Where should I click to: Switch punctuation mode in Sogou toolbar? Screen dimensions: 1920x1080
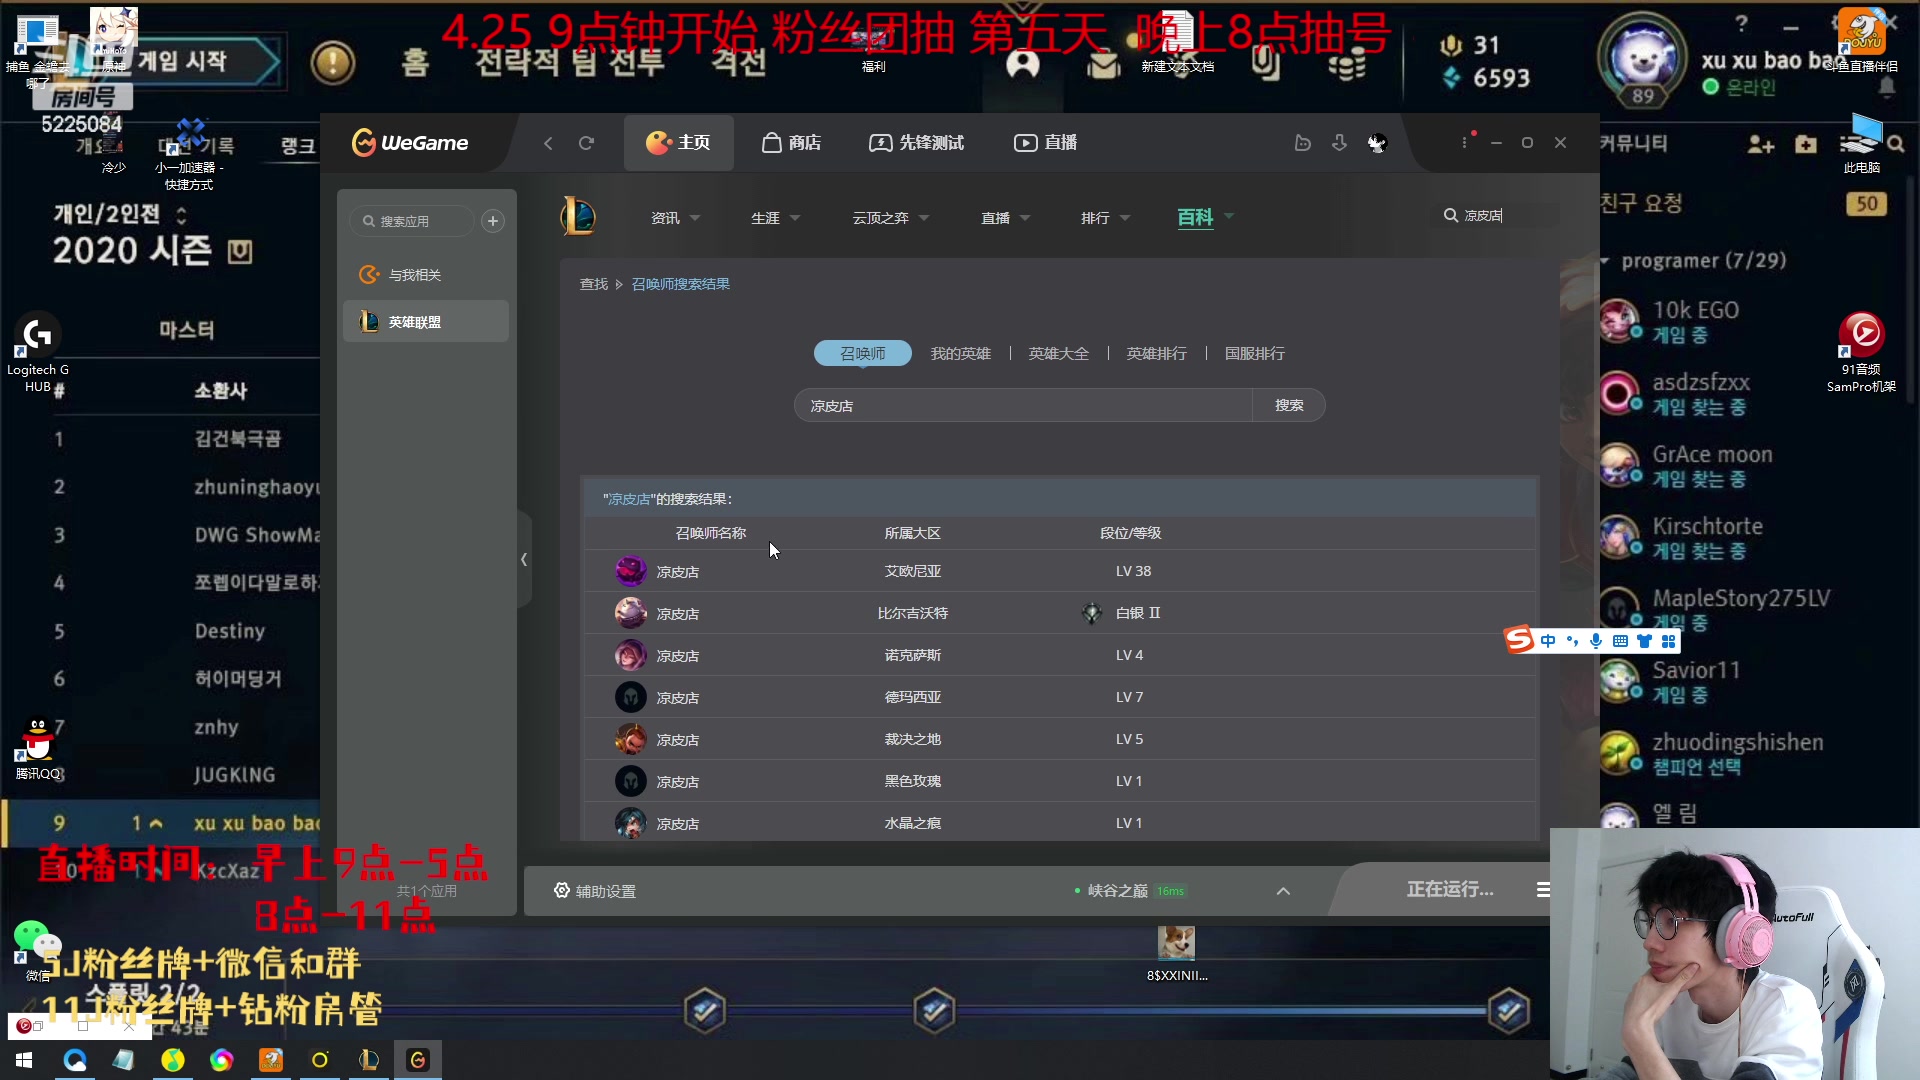tap(1572, 641)
